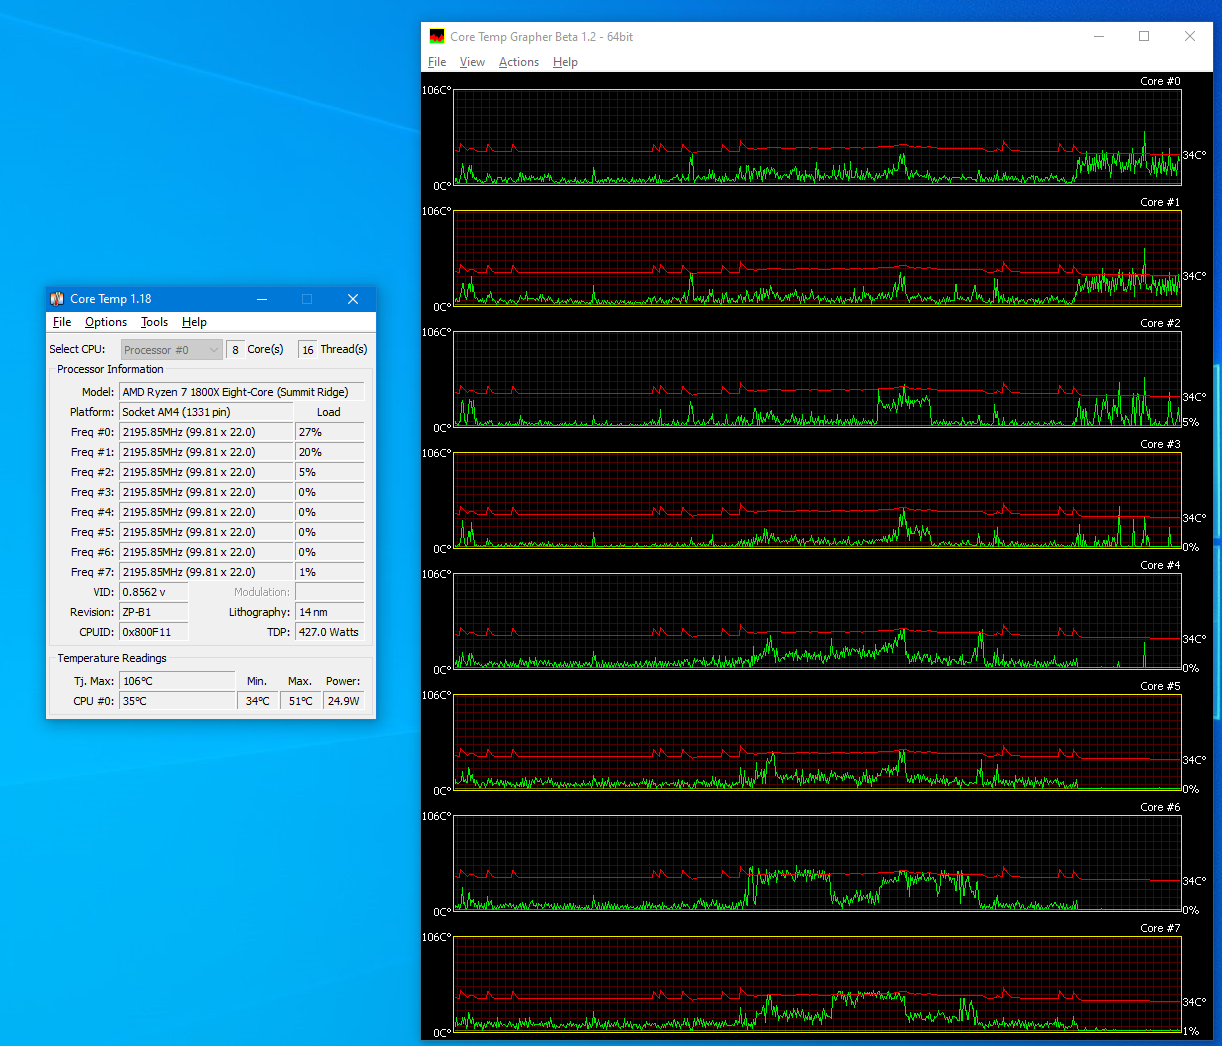Screen dimensions: 1222x1046
Task: Click the Core #1 graph
Action: [x=817, y=258]
